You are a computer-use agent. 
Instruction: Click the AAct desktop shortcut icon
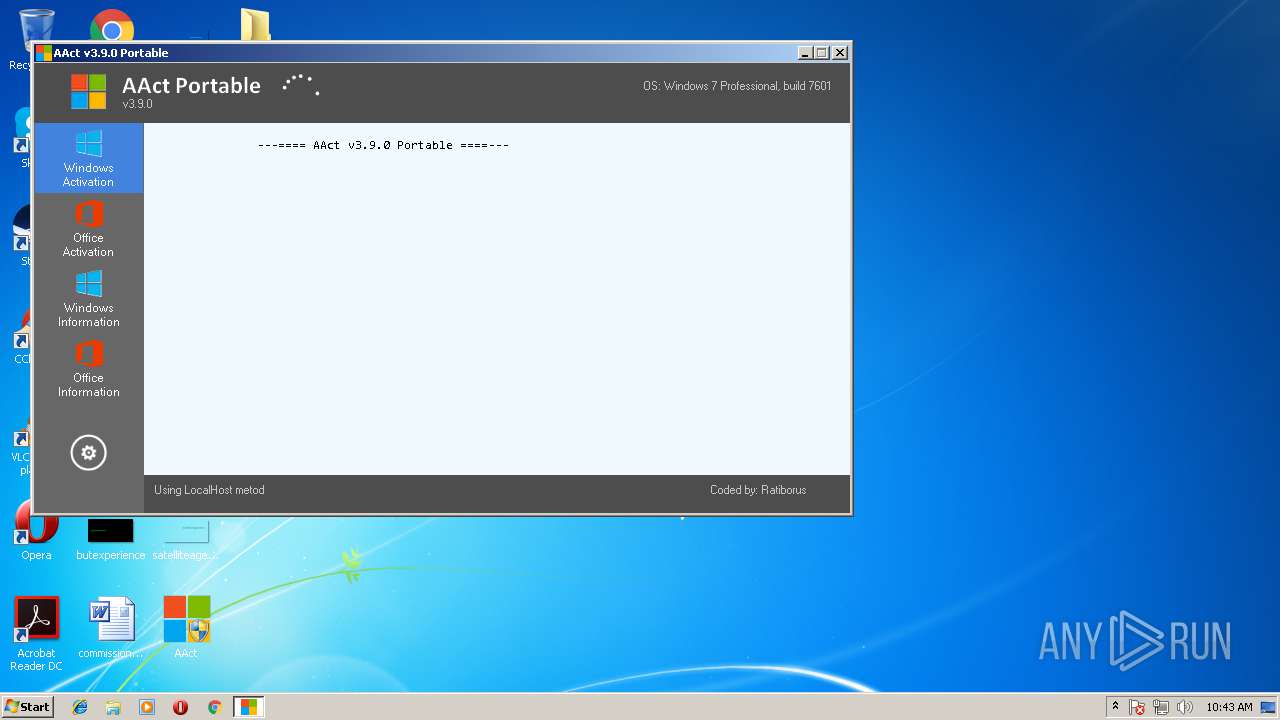point(186,627)
